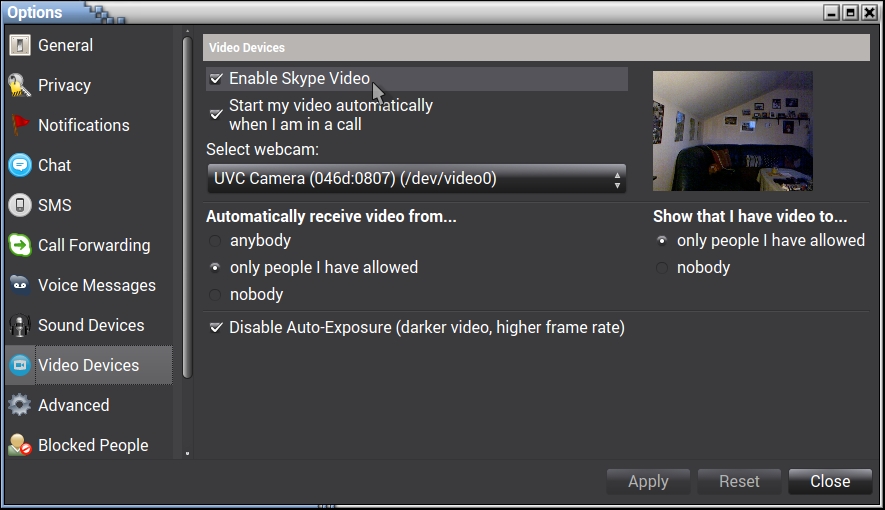Select 'anybody' for receiving video
This screenshot has width=885, height=510.
click(216, 241)
